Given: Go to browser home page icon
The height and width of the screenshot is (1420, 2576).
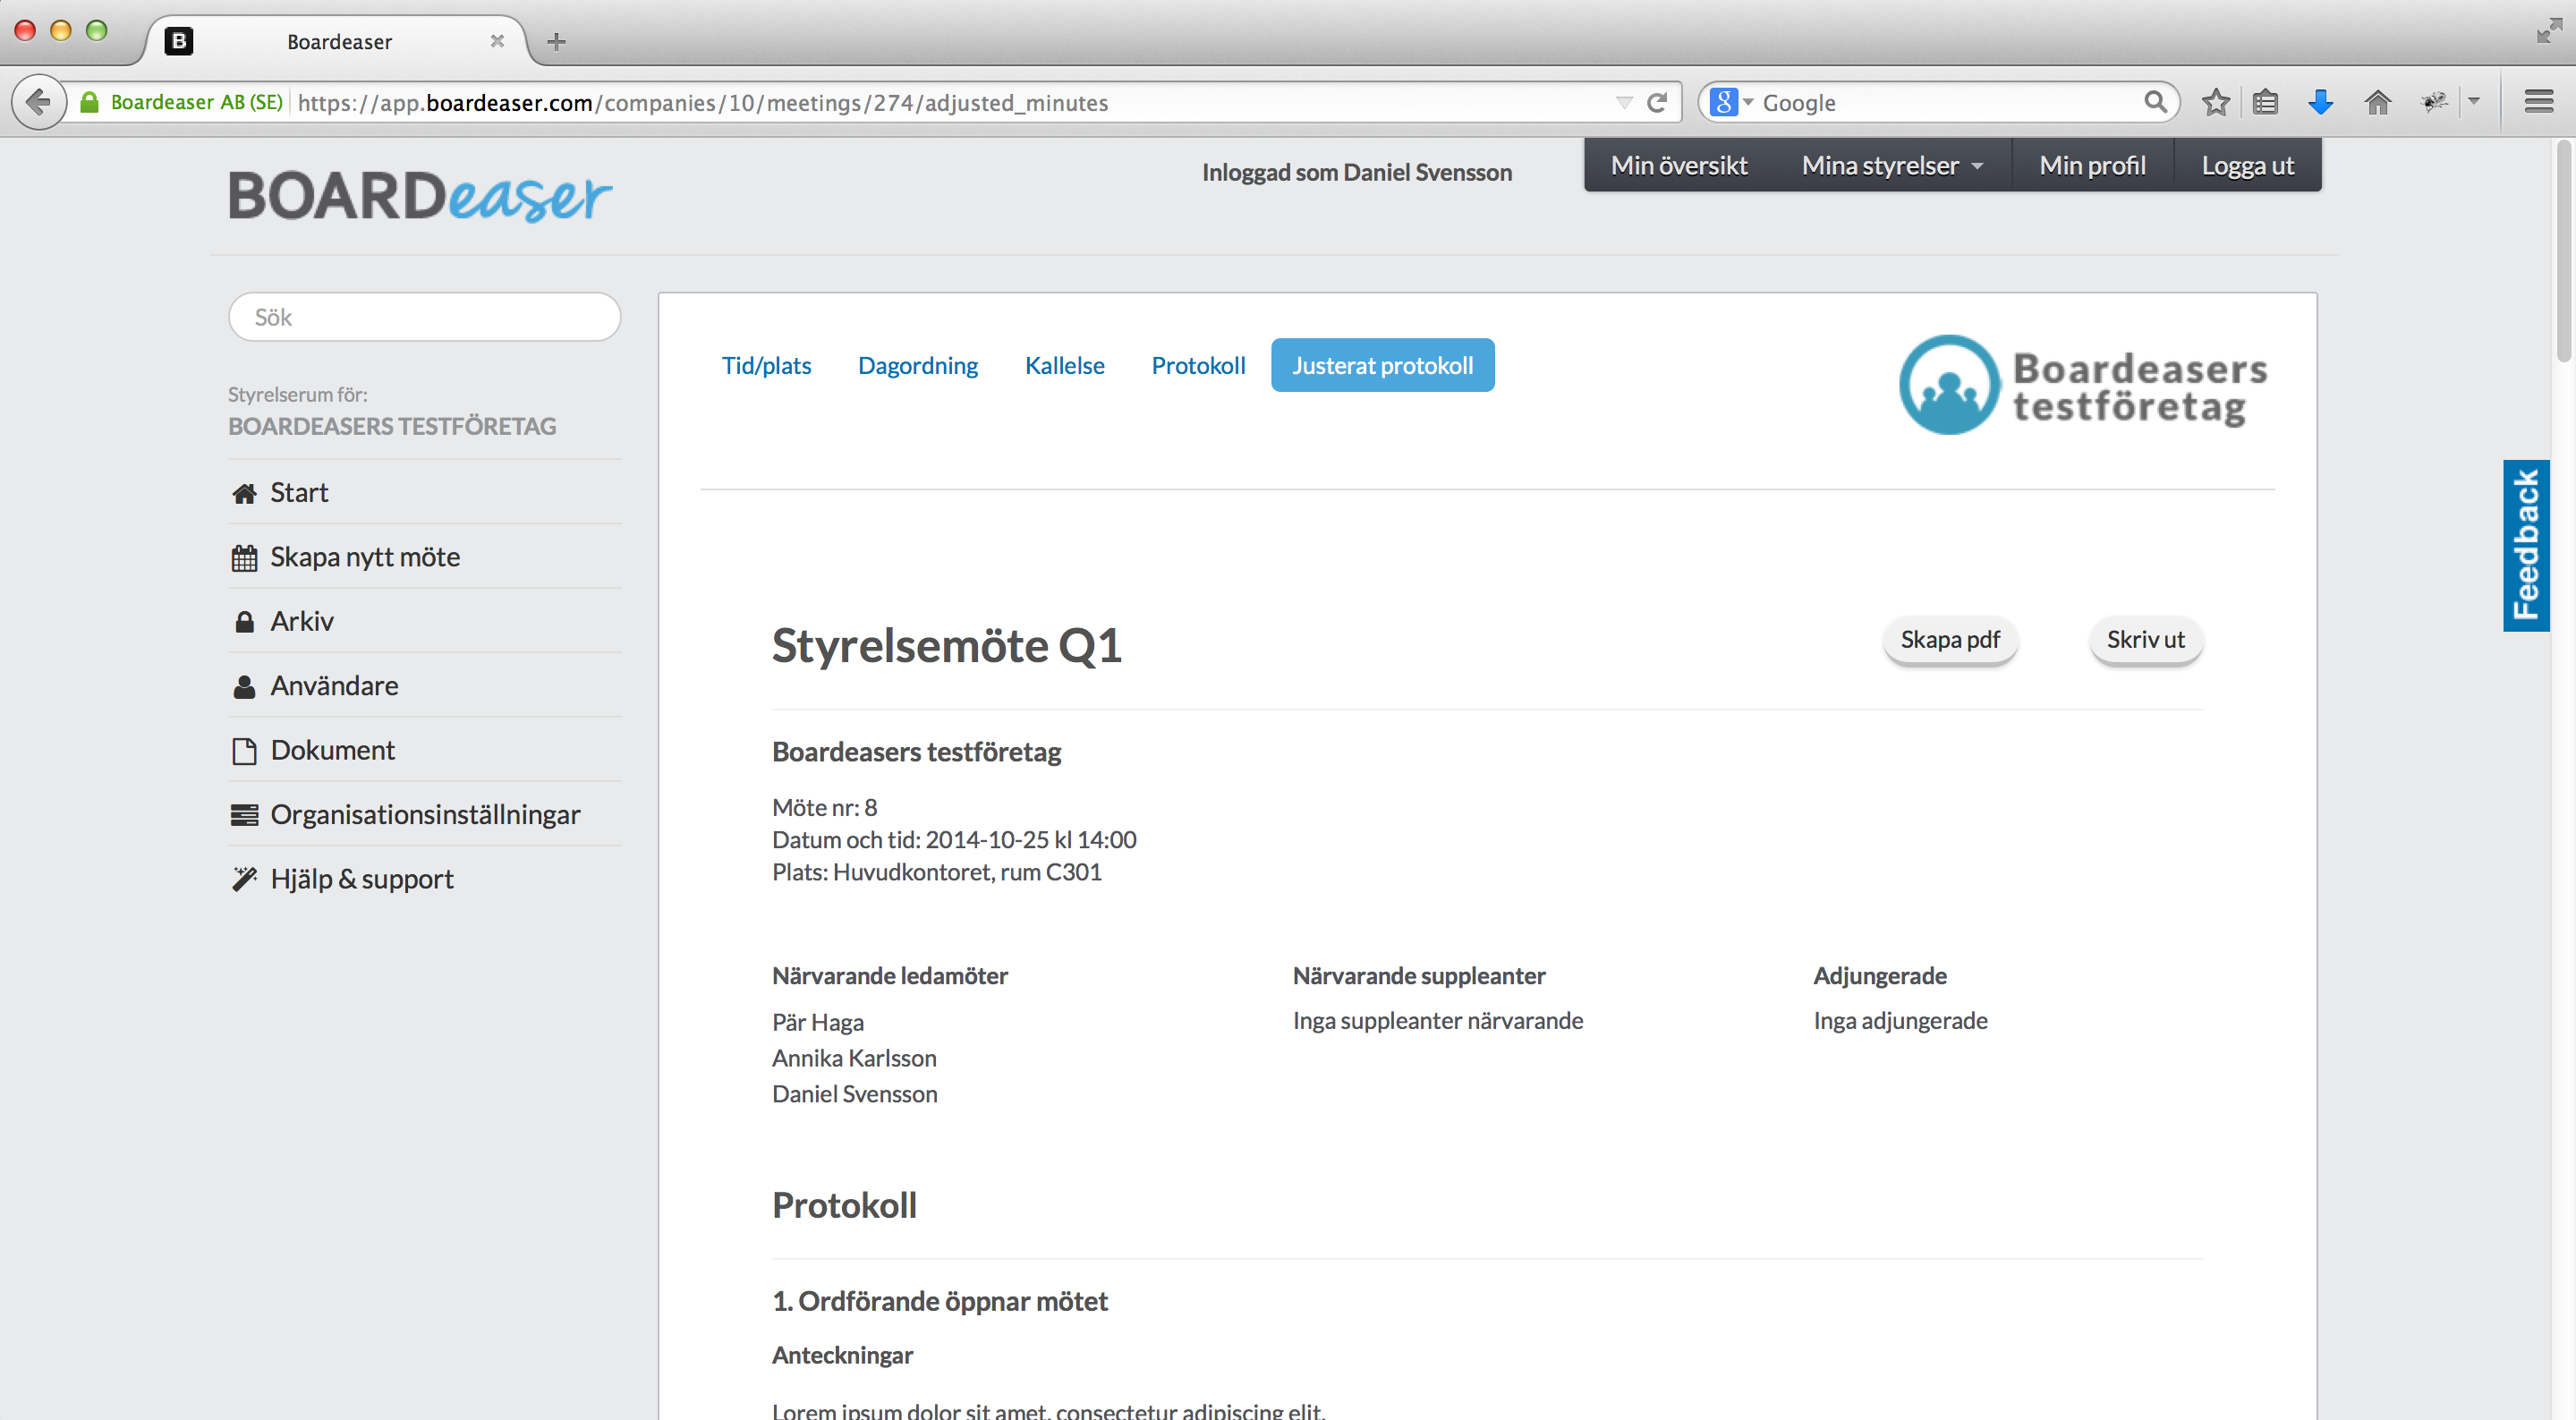Looking at the screenshot, I should (x=2378, y=102).
